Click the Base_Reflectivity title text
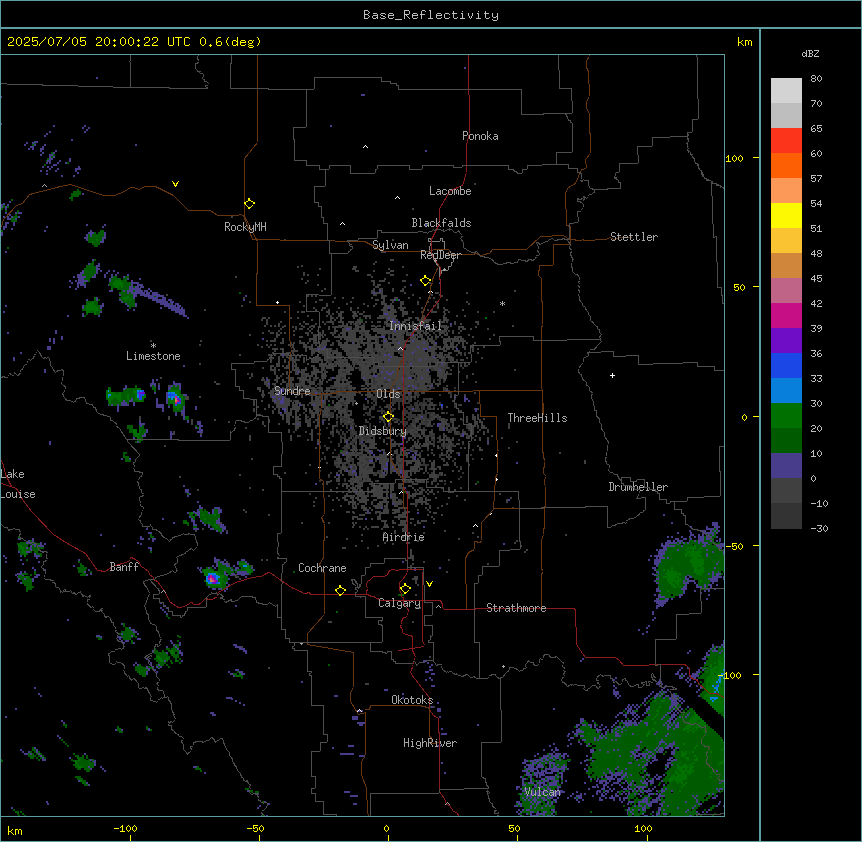This screenshot has width=862, height=842. coord(431,15)
